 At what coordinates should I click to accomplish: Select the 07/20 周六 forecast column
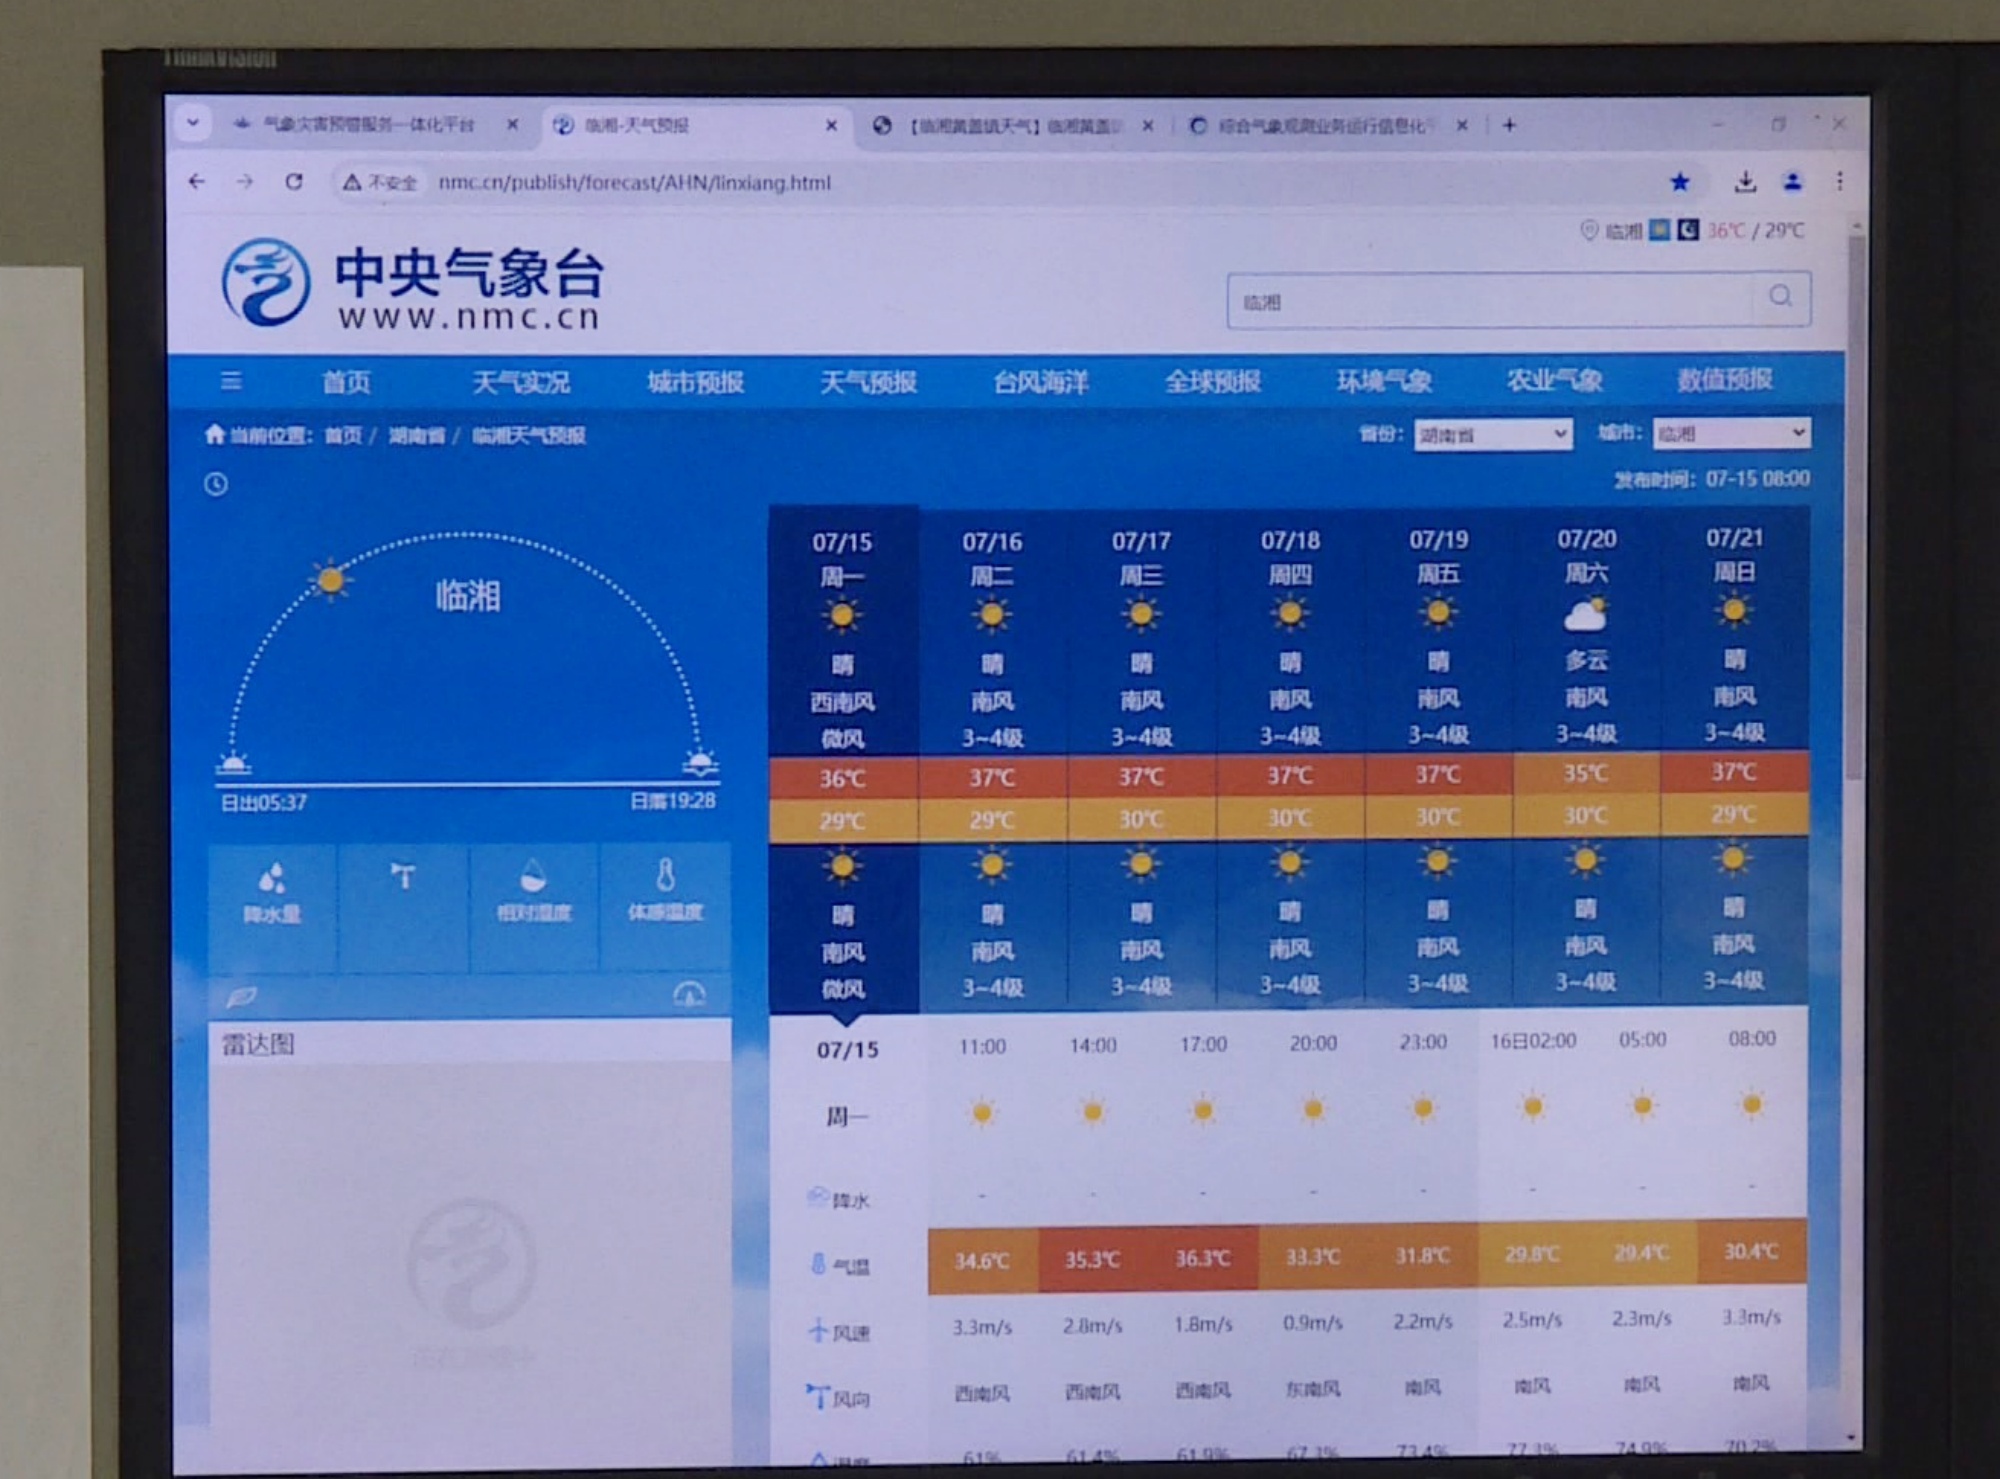[1586, 757]
